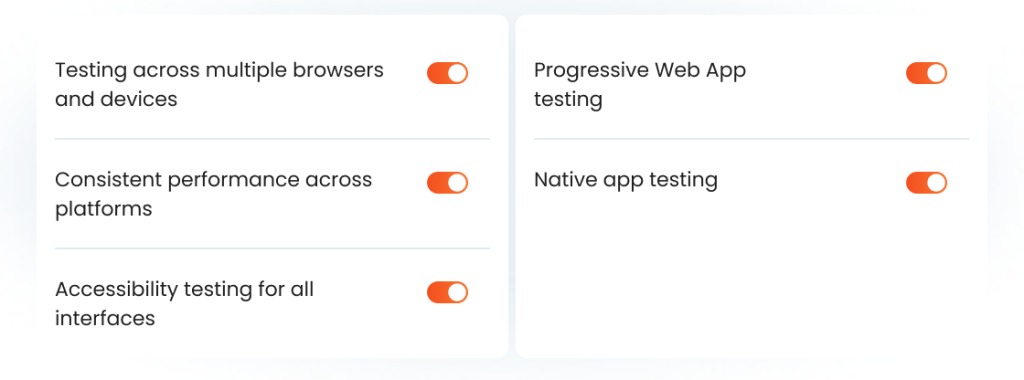Toggle off Testing across multiple browsers switch
This screenshot has width=1024, height=380.
(447, 73)
